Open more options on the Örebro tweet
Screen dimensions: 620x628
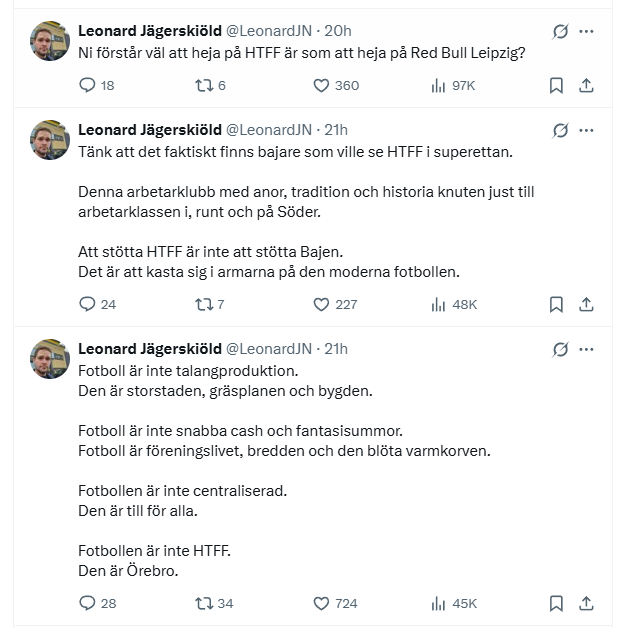pyautogui.click(x=588, y=349)
